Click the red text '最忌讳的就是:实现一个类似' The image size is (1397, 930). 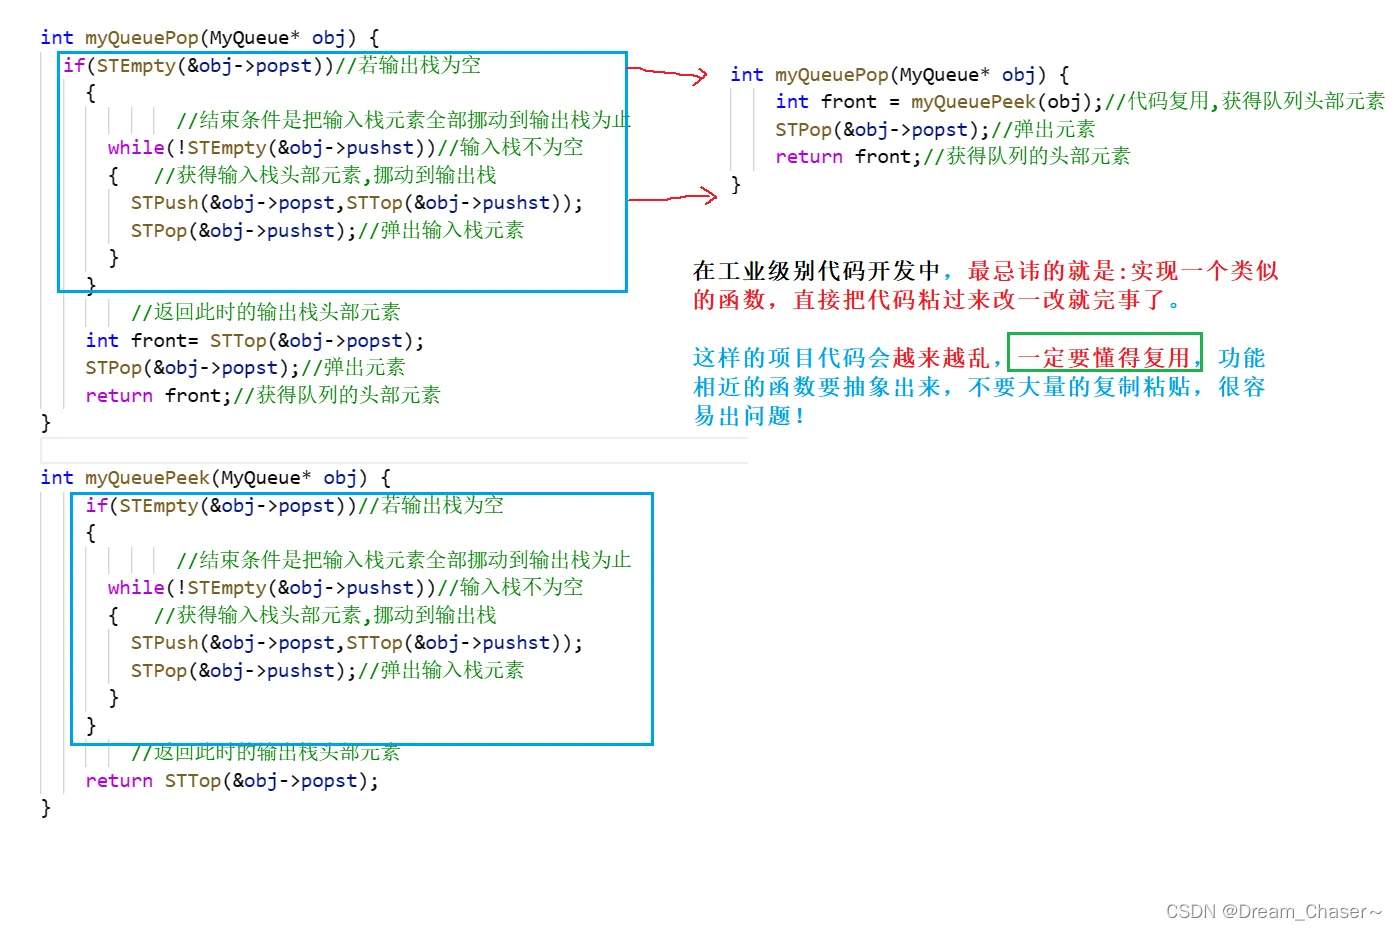[x=1123, y=271]
